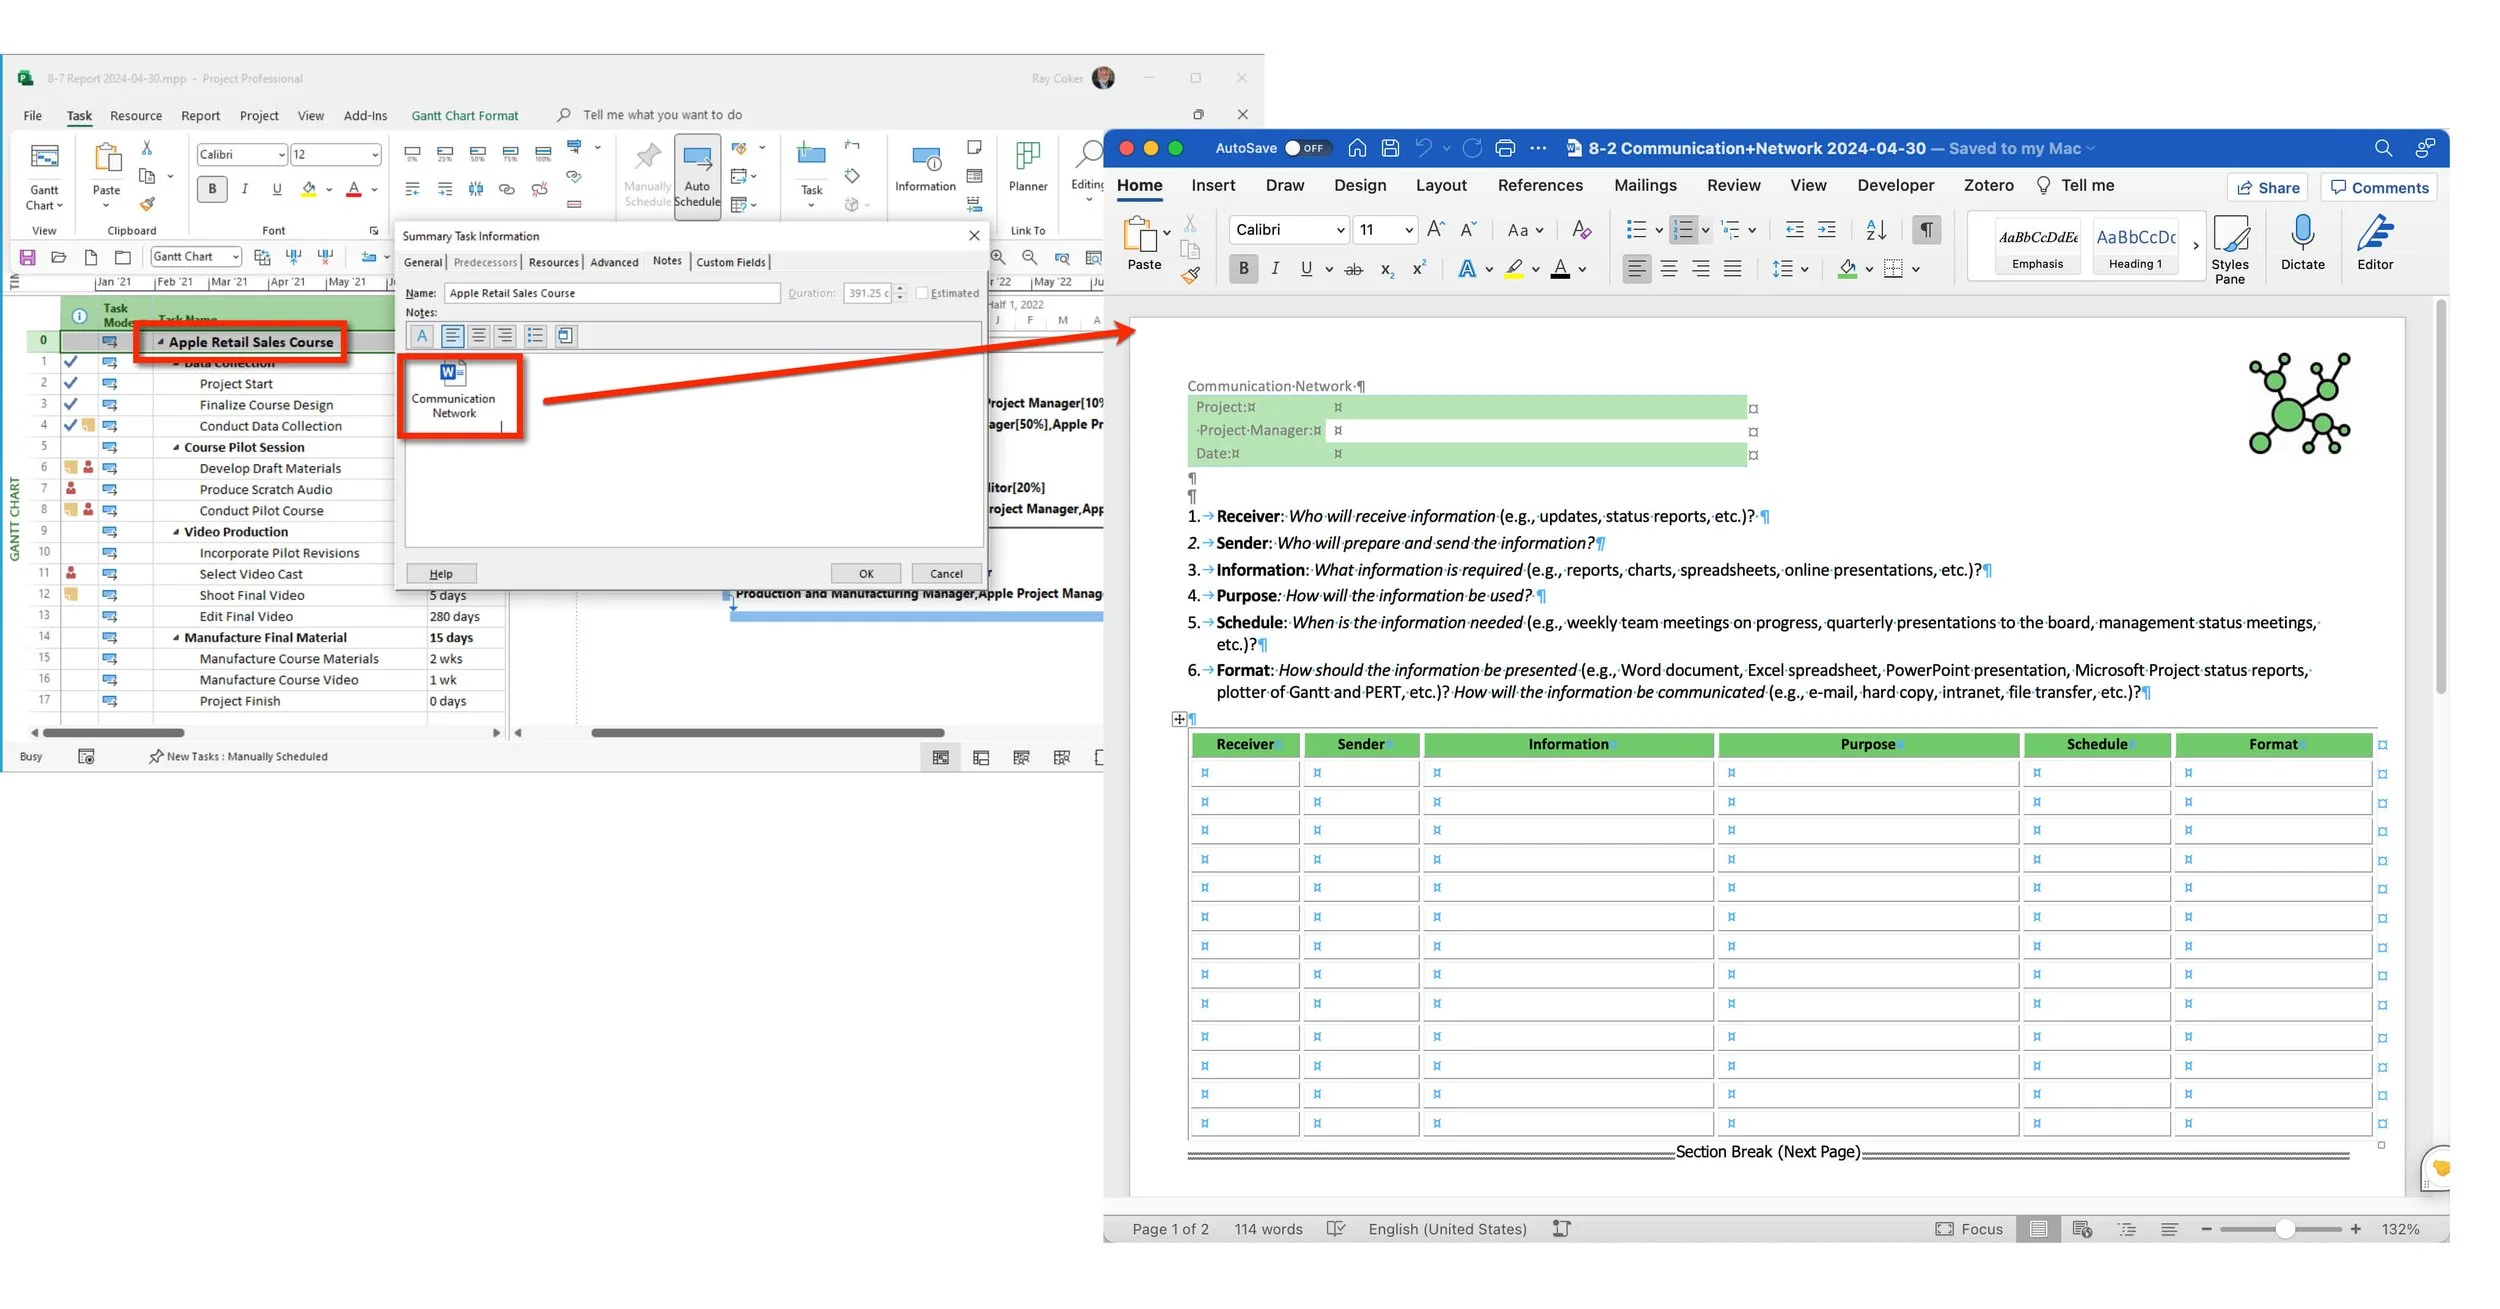Click Increase Font Size in Word

(x=1435, y=230)
